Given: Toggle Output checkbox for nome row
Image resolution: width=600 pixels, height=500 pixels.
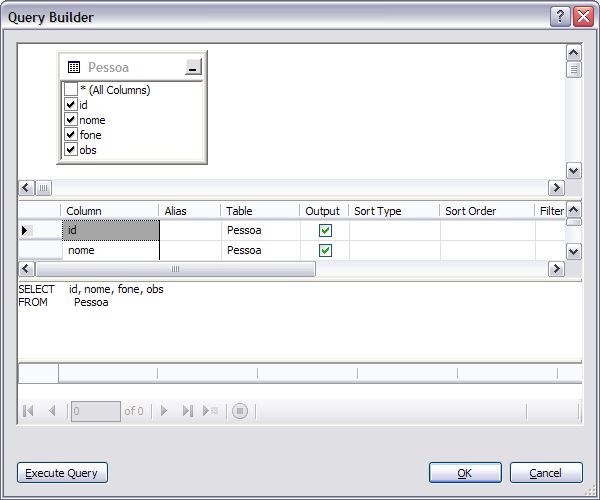Looking at the screenshot, I should click(325, 251).
